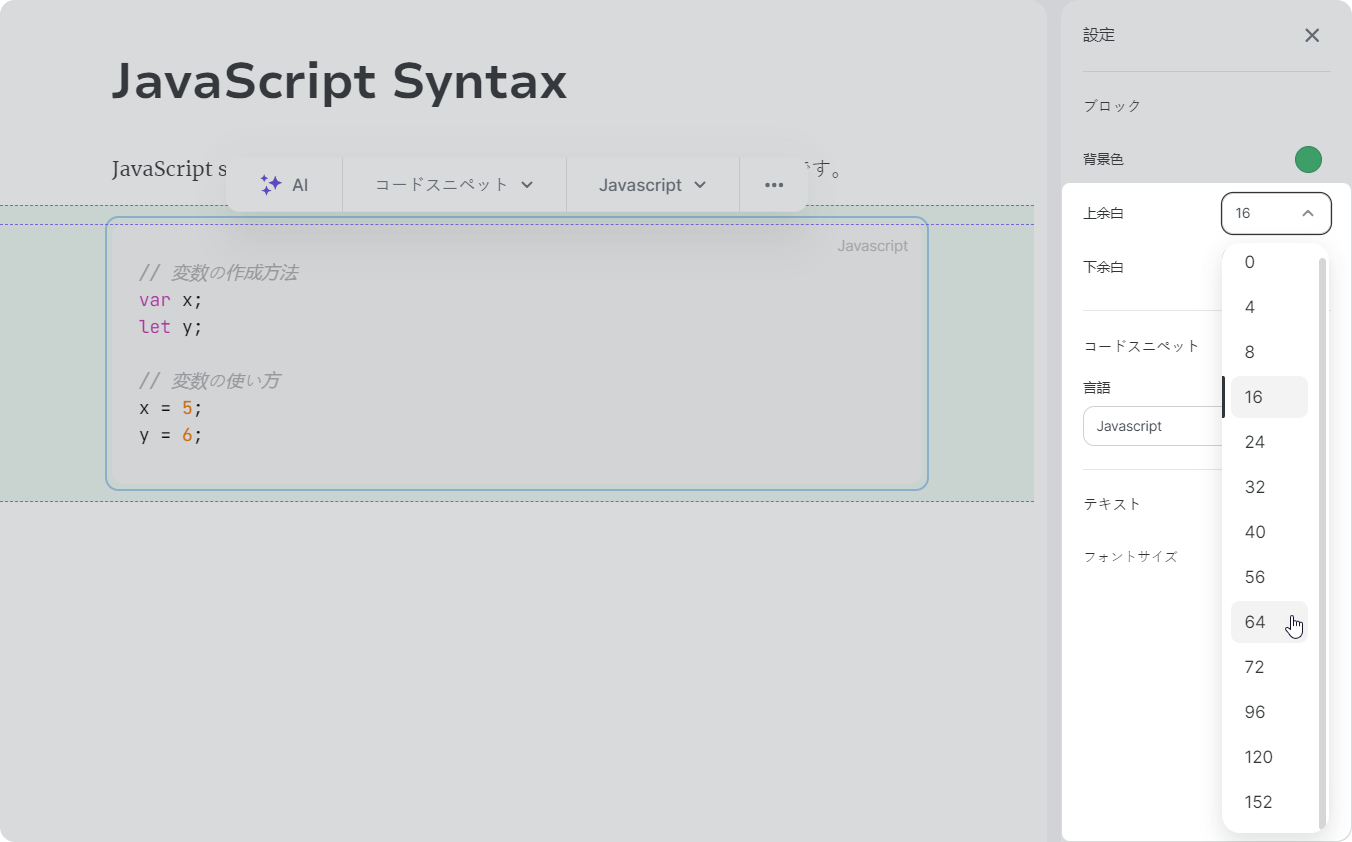Select 4 in the padding list
The image size is (1352, 842).
(x=1269, y=307)
